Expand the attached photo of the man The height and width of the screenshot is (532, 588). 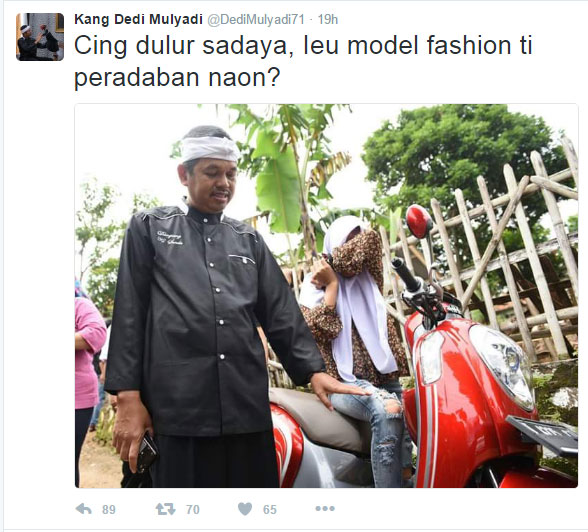pos(326,296)
